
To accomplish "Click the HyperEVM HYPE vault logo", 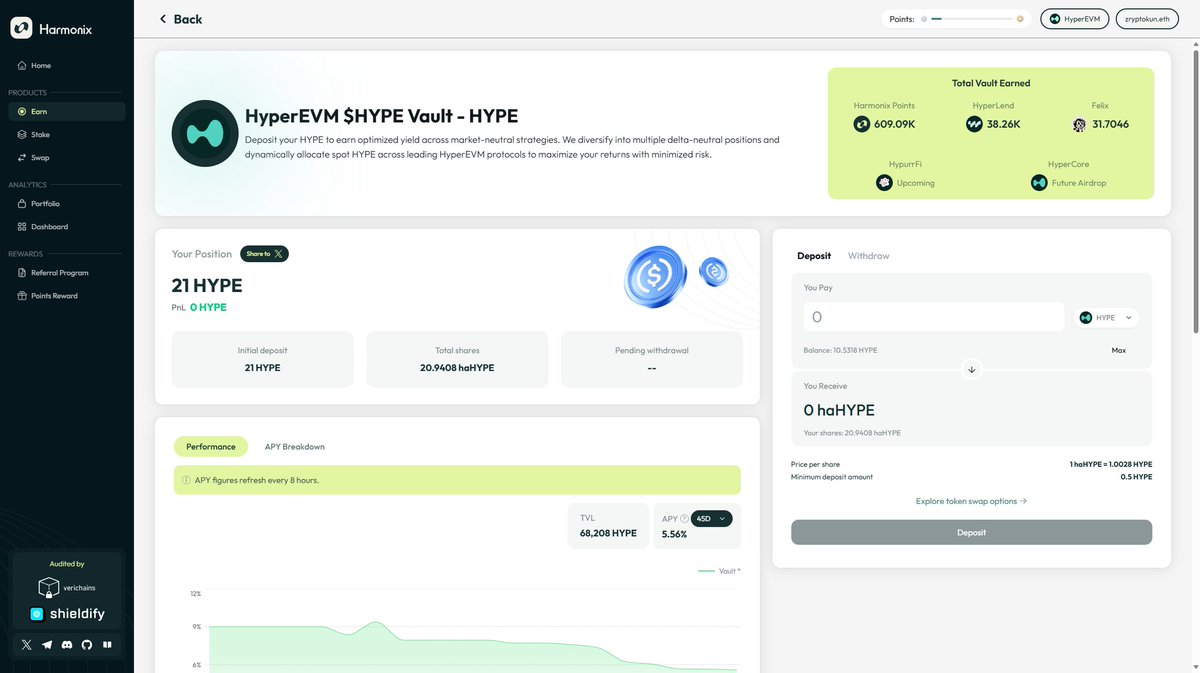I will click(204, 133).
